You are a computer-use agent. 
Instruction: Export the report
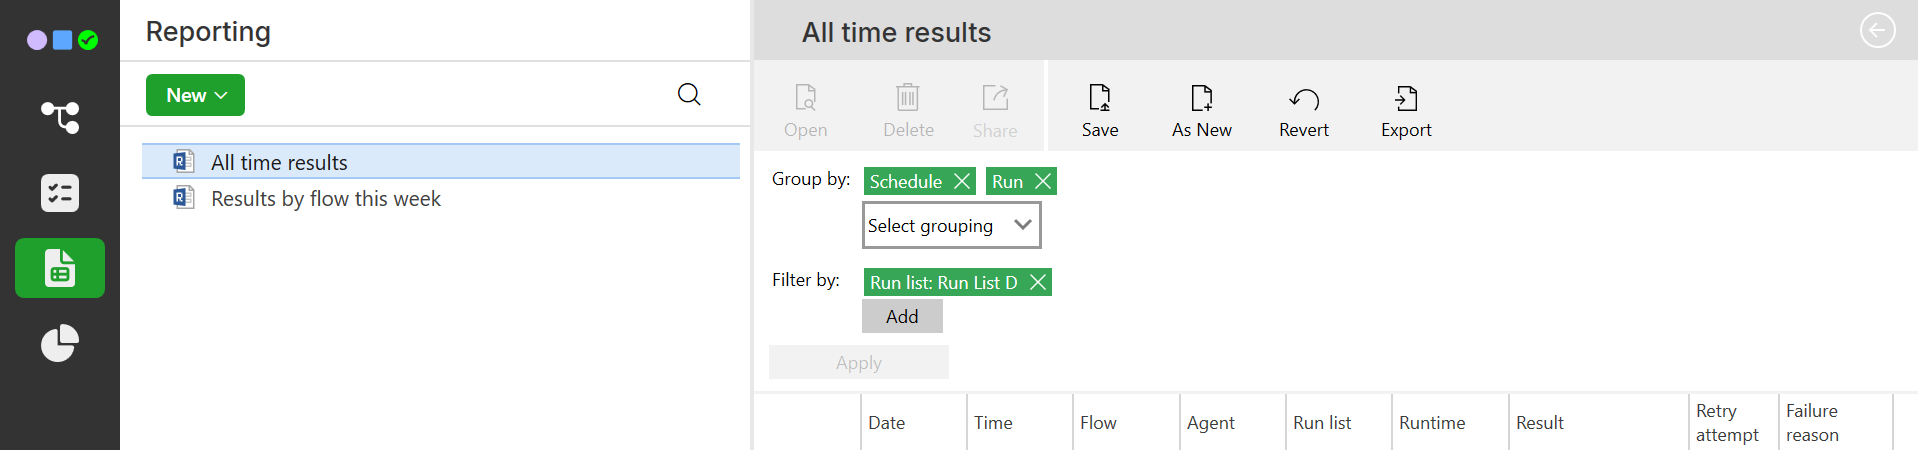click(x=1405, y=110)
